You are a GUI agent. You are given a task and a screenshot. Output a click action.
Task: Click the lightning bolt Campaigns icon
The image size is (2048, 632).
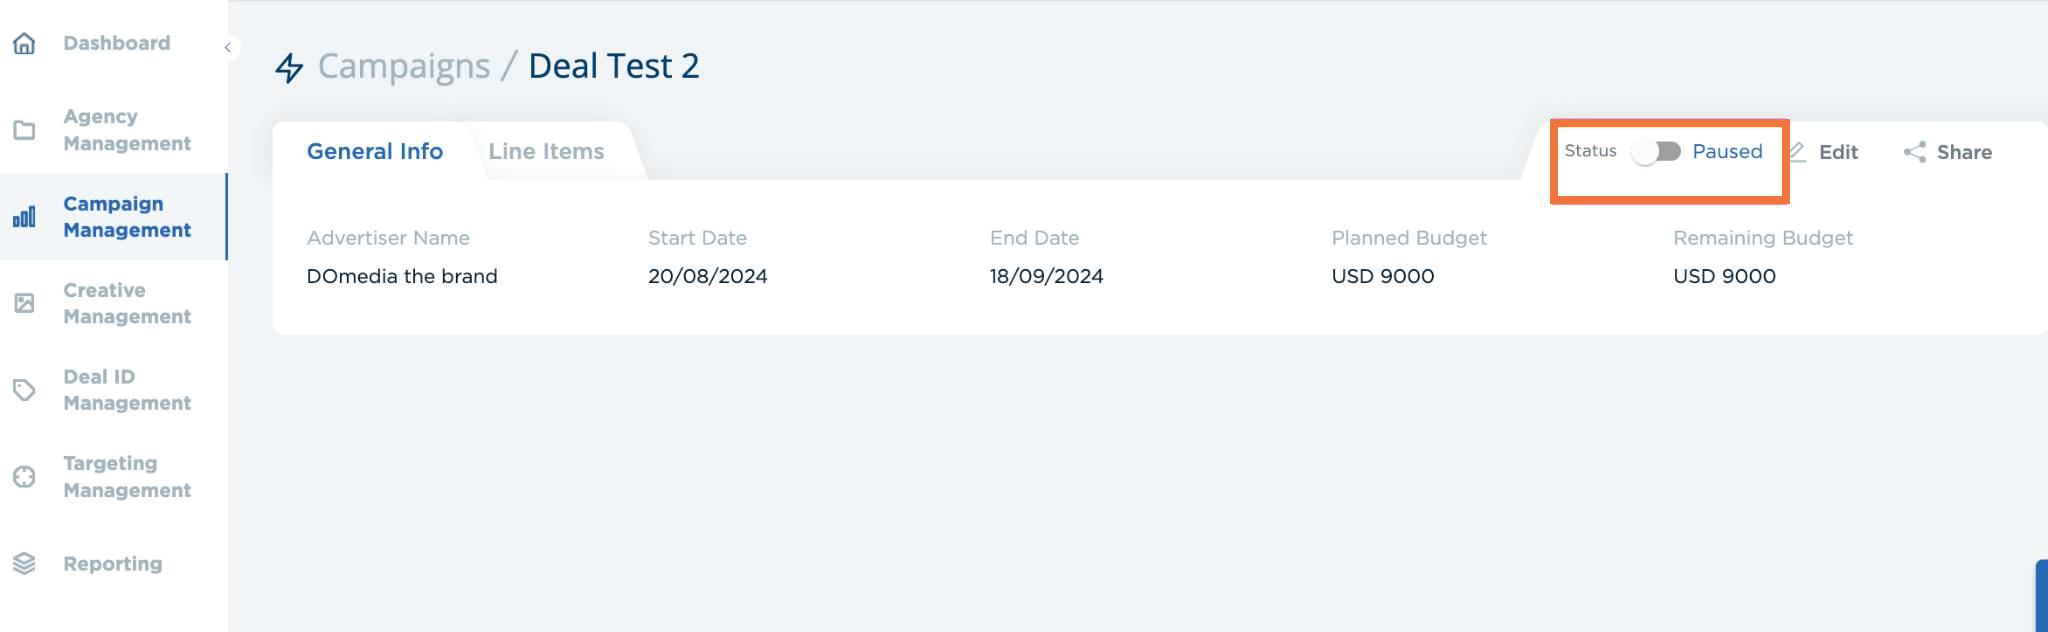click(x=289, y=67)
